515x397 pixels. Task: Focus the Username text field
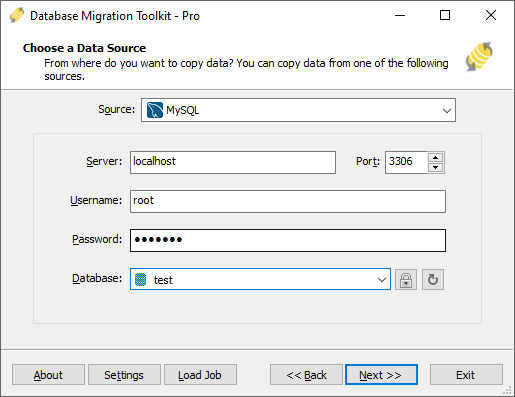288,201
